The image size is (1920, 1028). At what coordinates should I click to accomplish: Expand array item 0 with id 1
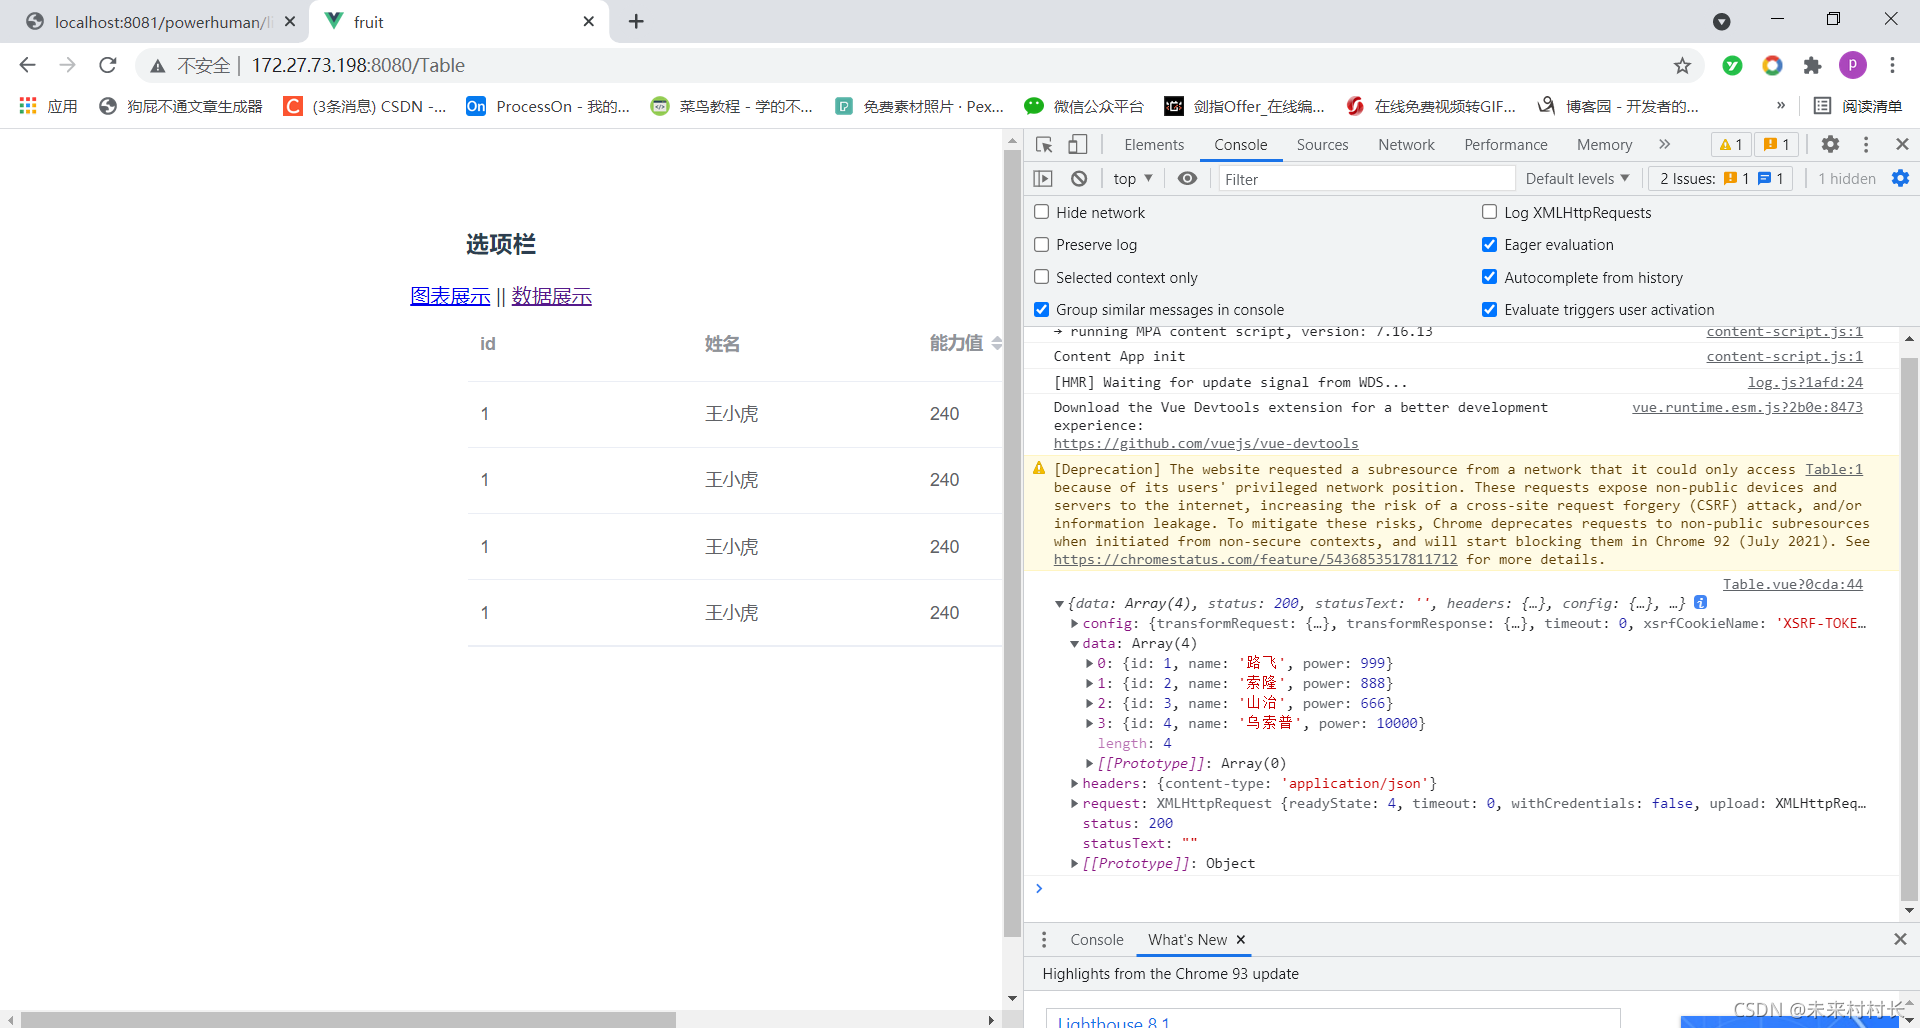(1090, 664)
